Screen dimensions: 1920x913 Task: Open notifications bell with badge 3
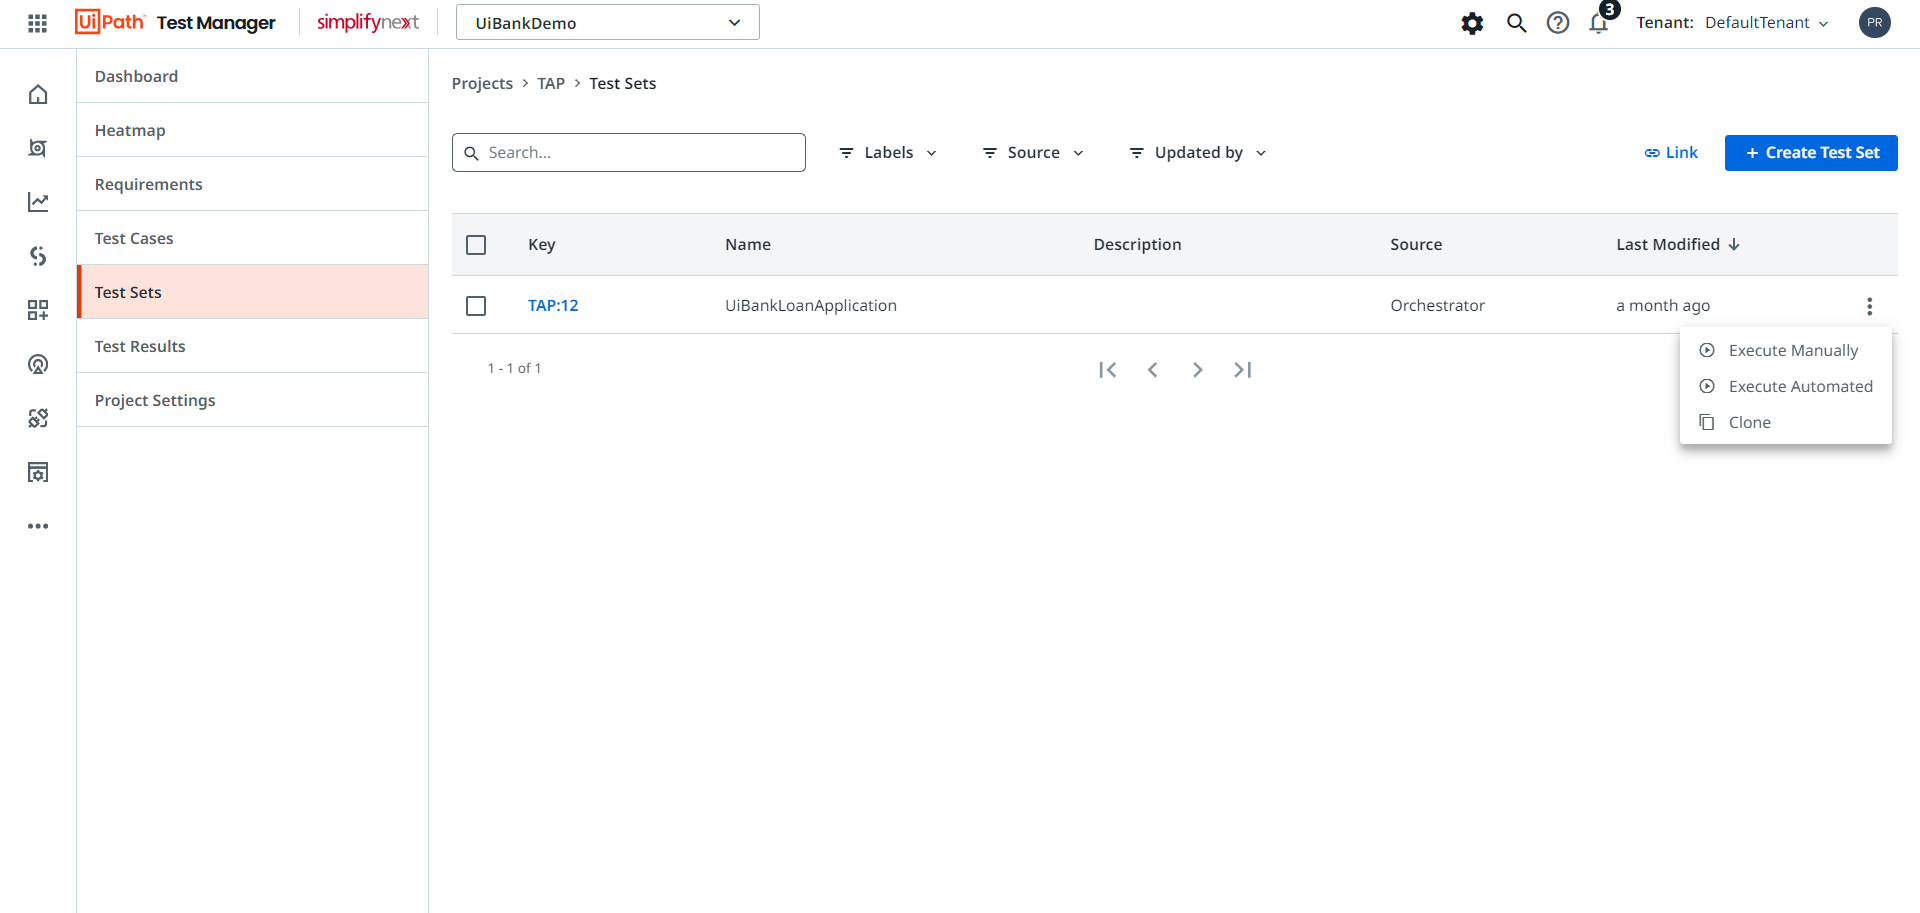click(1599, 23)
